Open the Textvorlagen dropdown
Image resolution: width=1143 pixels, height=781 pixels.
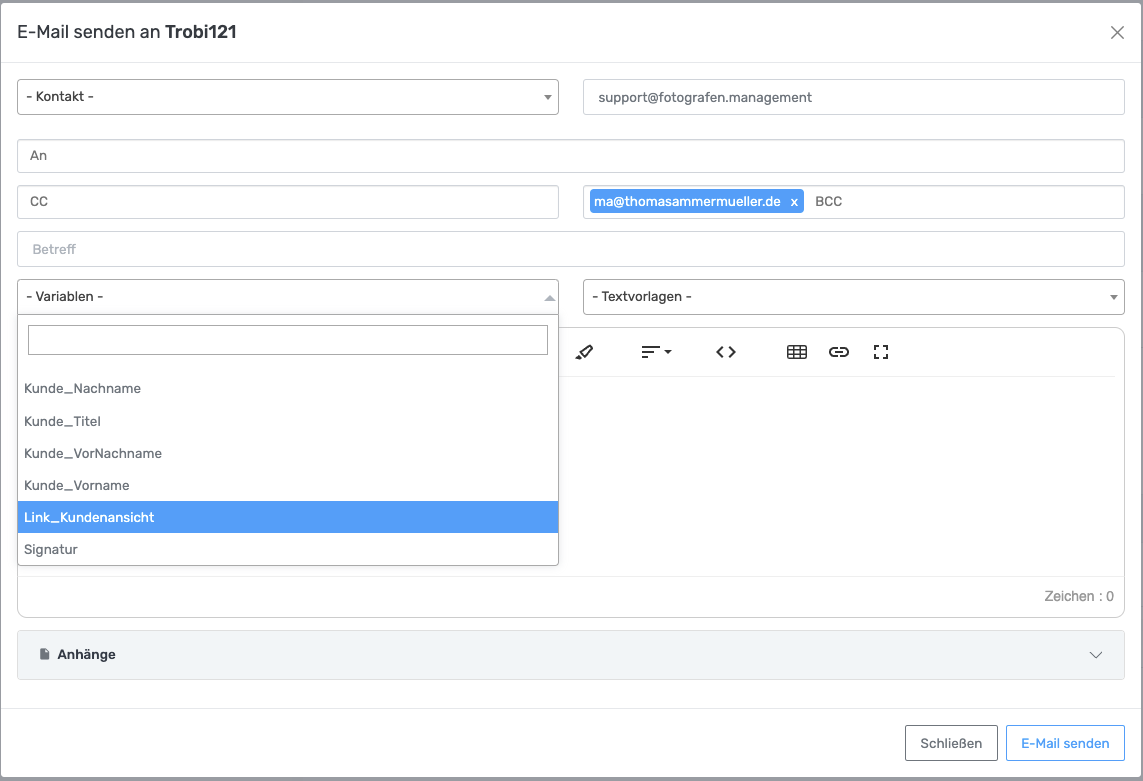(853, 297)
